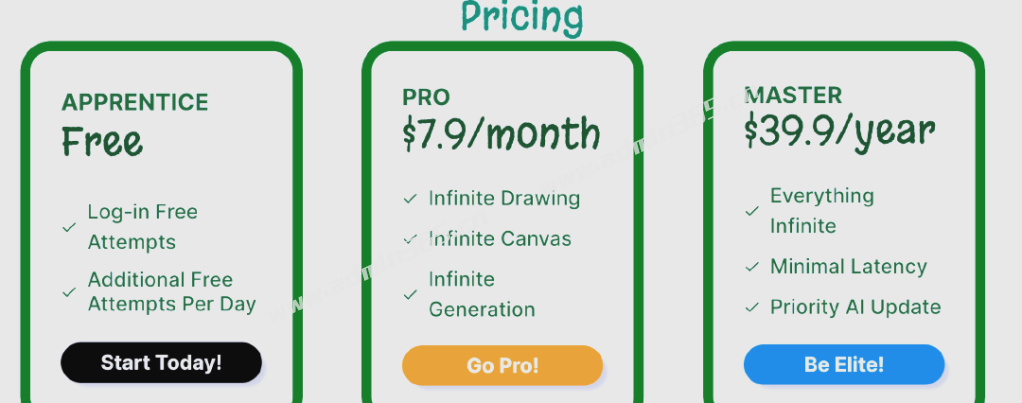Click the Minimal Latency feature text
1022x403 pixels.
[x=849, y=267]
